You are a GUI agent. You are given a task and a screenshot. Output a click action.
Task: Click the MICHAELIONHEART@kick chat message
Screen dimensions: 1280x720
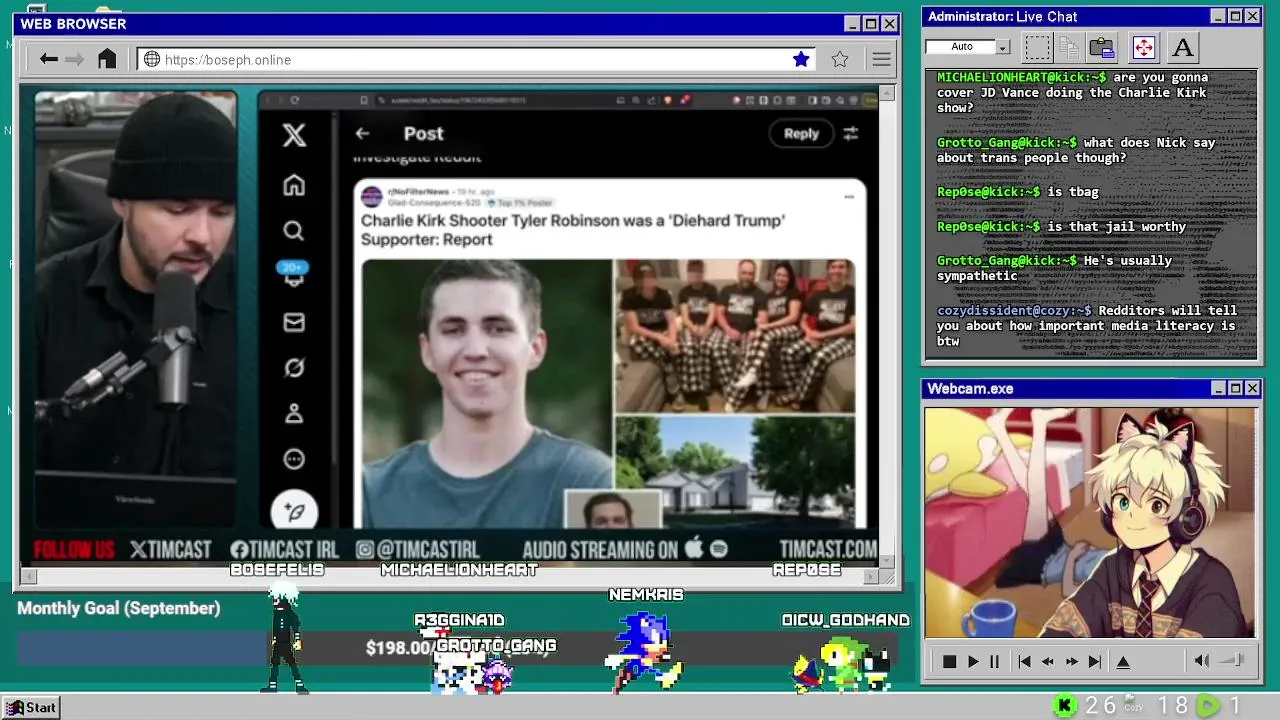pyautogui.click(x=1072, y=92)
